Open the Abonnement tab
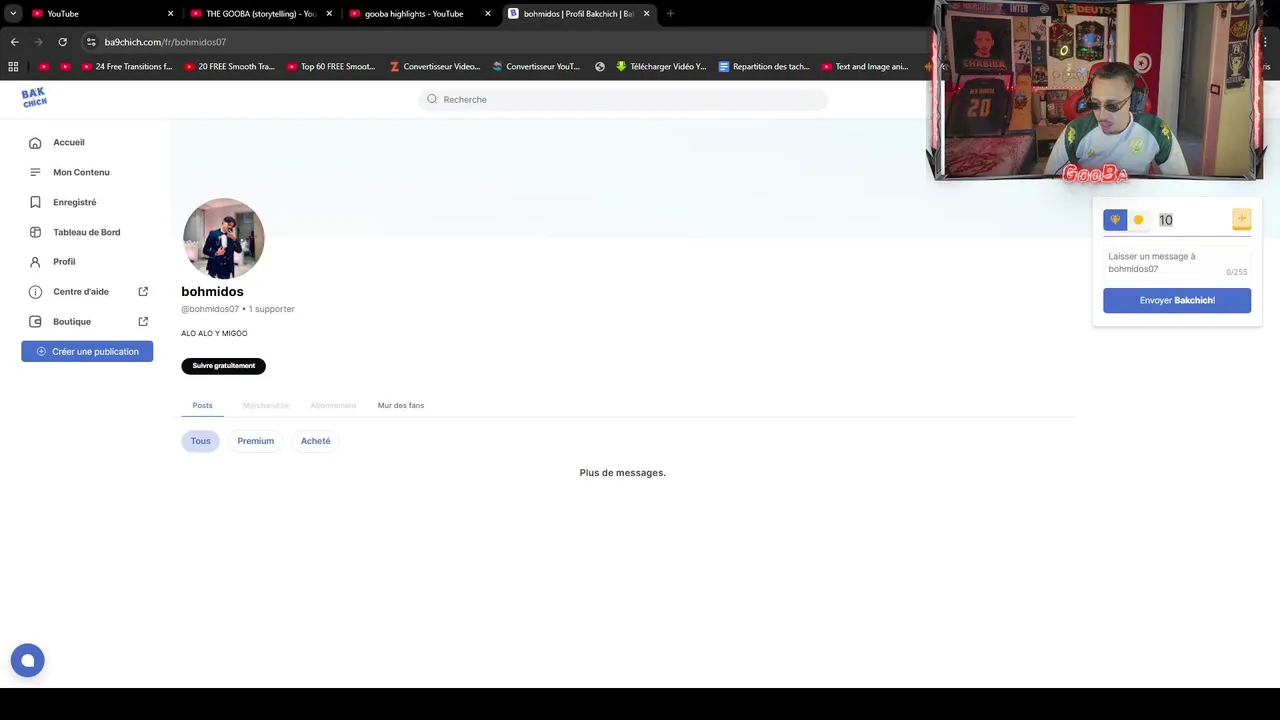 [x=333, y=405]
